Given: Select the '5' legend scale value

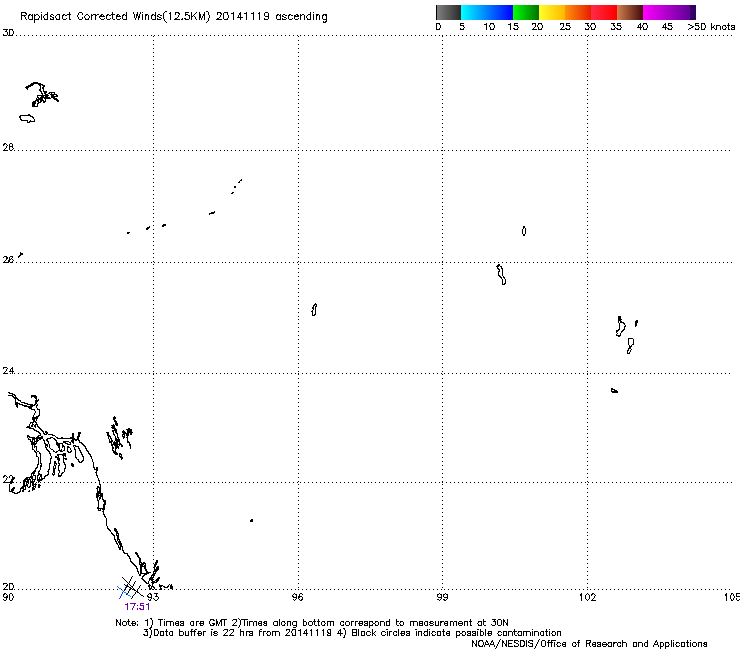Looking at the screenshot, I should point(462,27).
